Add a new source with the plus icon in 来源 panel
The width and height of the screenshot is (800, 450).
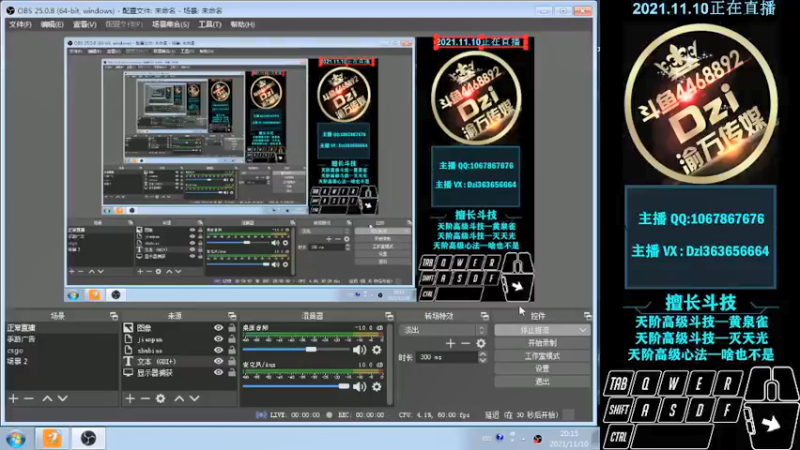pyautogui.click(x=130, y=398)
